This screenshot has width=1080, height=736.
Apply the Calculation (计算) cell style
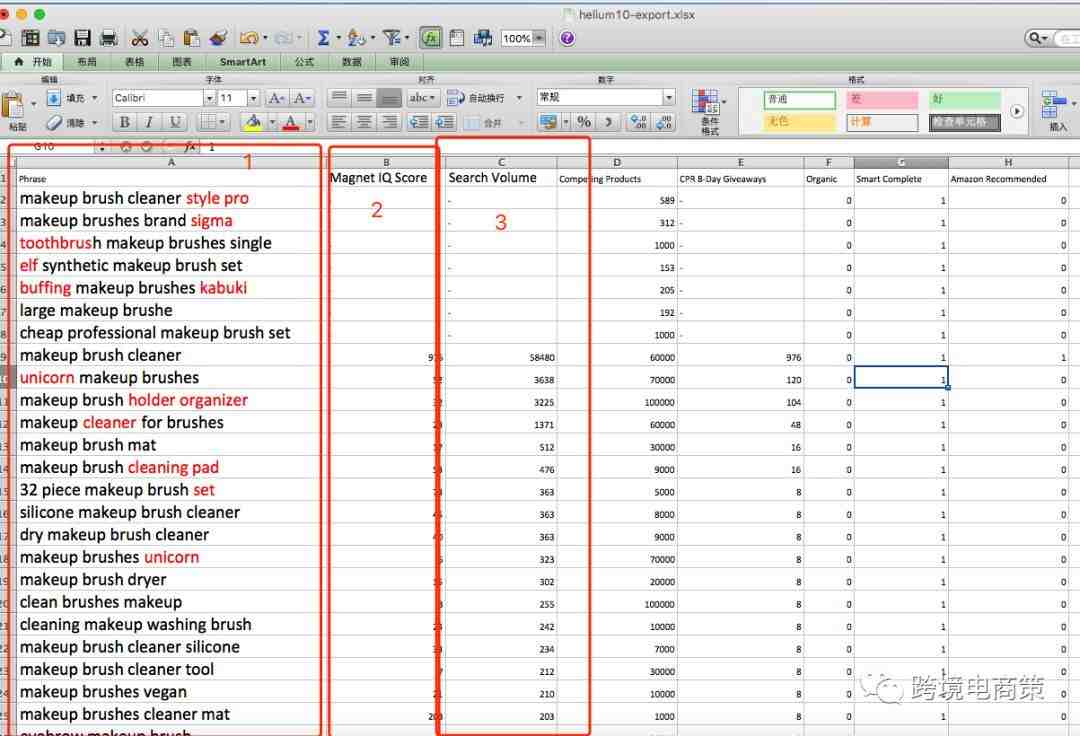click(x=882, y=122)
